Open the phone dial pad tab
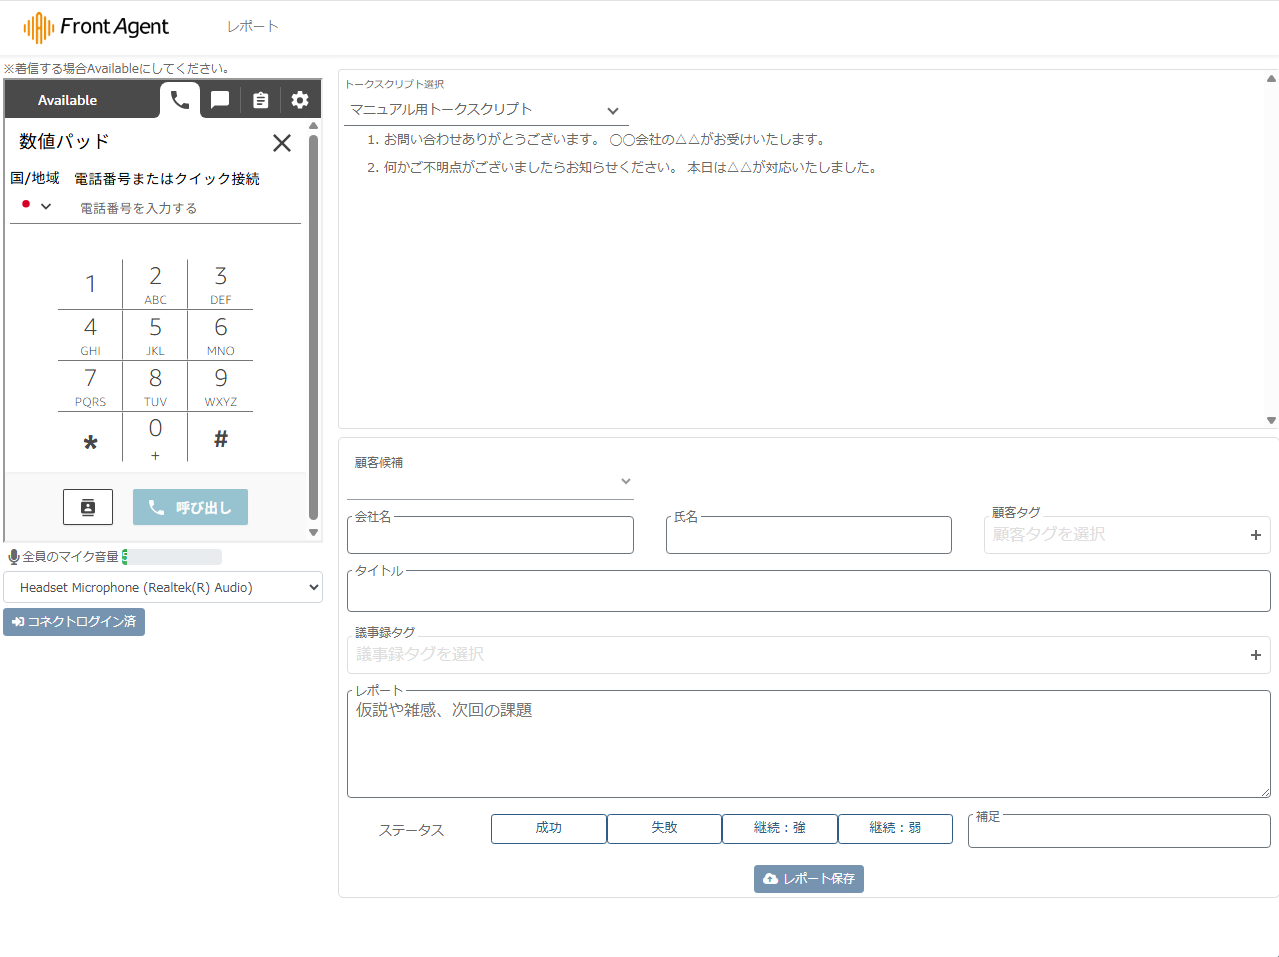The width and height of the screenshot is (1279, 957). 180,100
